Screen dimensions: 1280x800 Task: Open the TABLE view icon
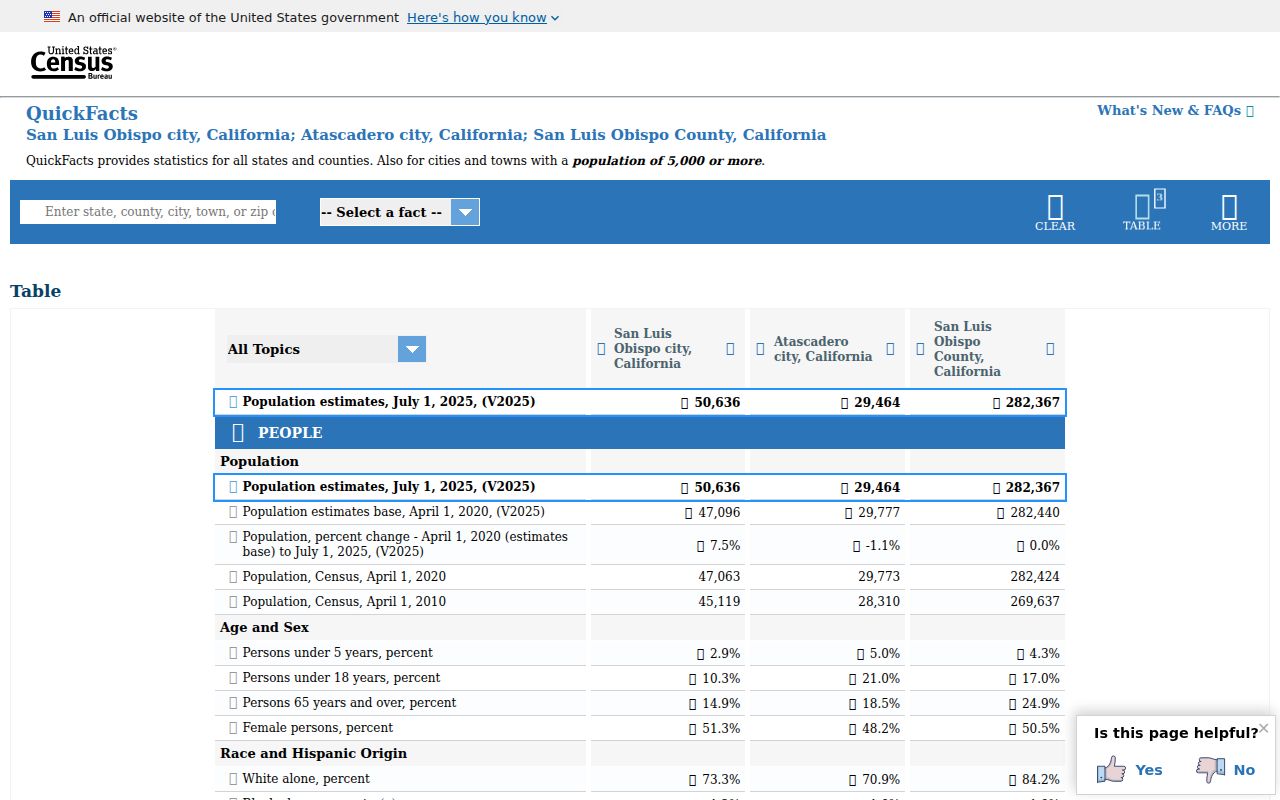click(x=1142, y=207)
